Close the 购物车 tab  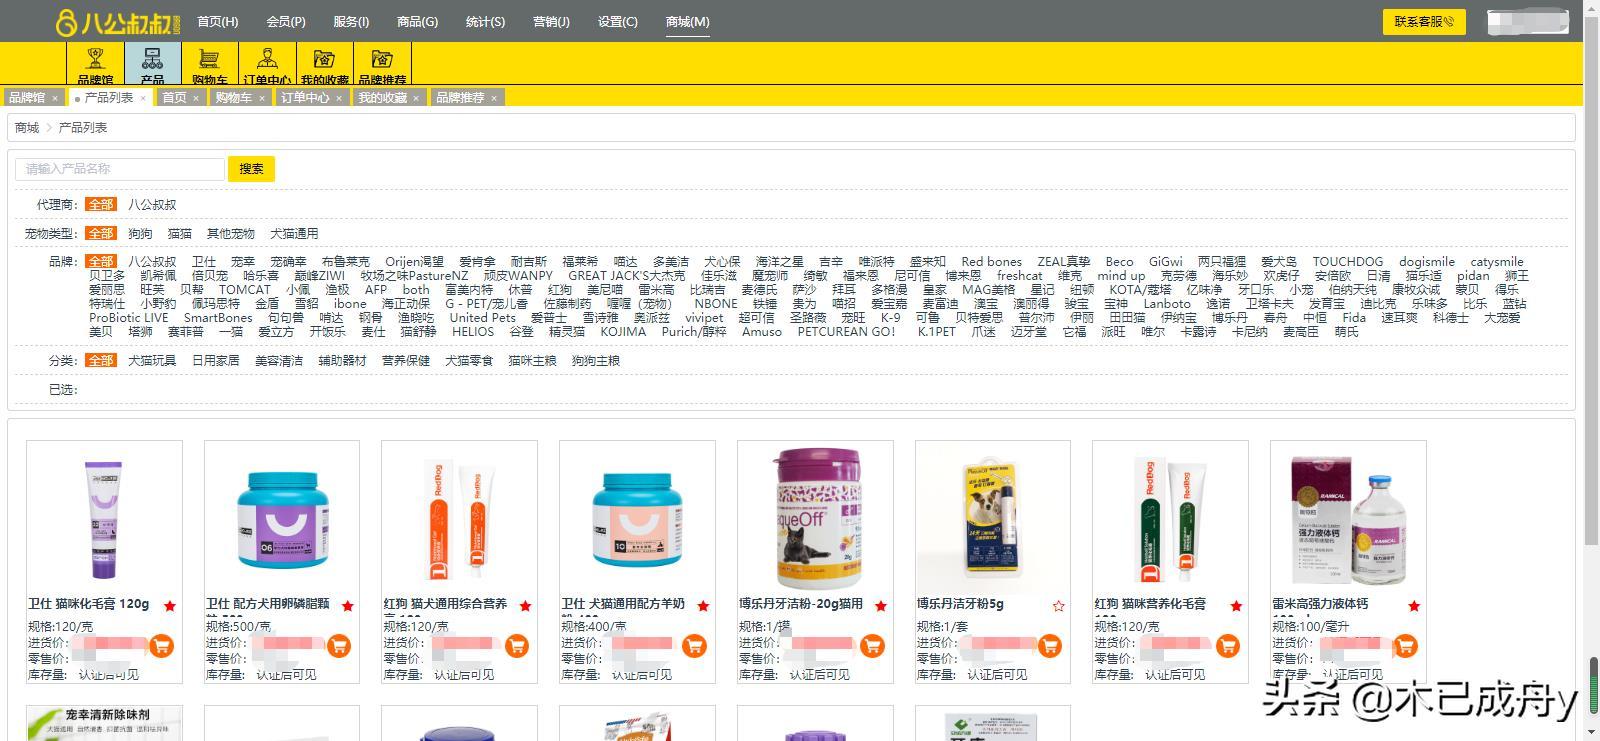pos(262,98)
